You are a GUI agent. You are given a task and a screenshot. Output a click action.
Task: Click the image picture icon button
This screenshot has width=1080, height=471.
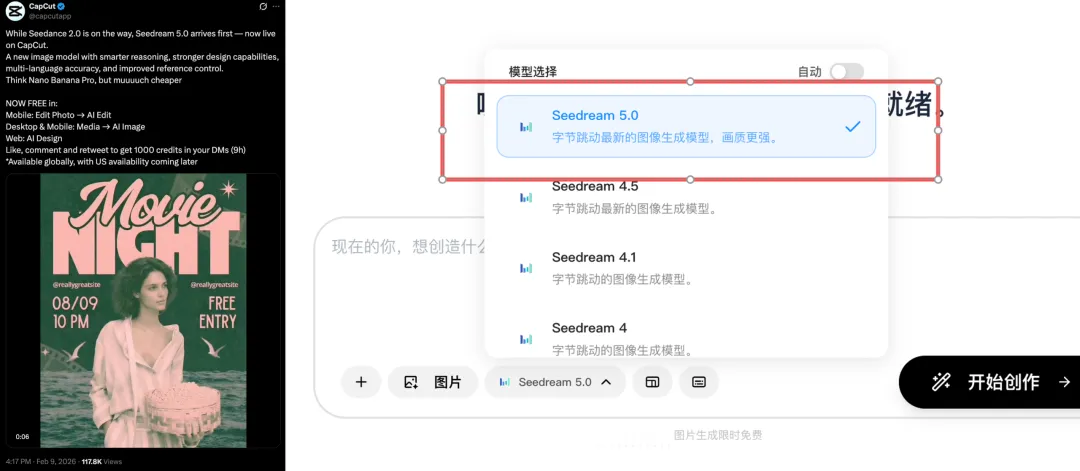tap(433, 382)
